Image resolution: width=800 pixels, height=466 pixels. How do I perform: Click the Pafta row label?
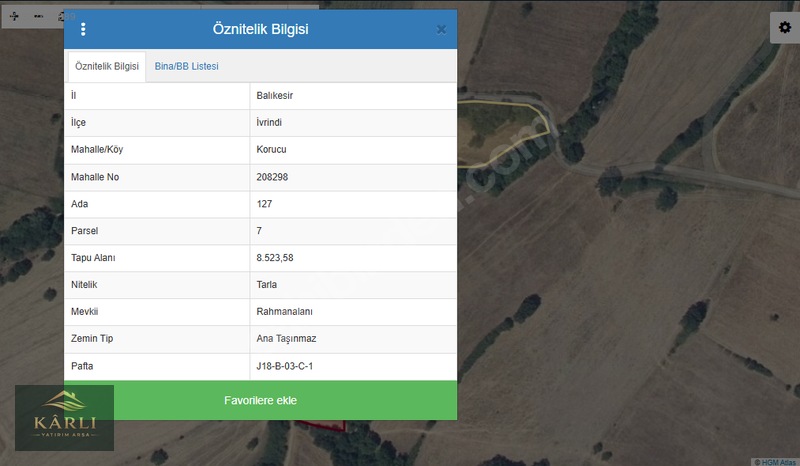tap(82, 366)
